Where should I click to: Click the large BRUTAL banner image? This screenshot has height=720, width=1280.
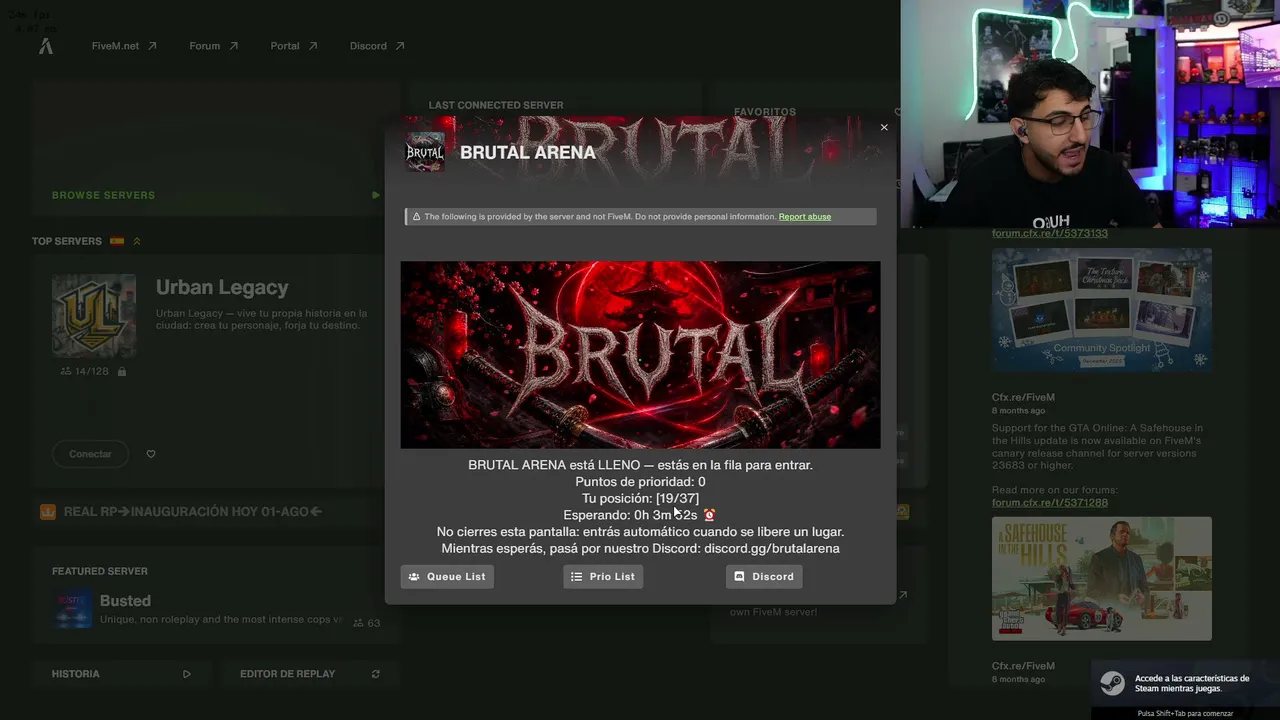[x=640, y=355]
